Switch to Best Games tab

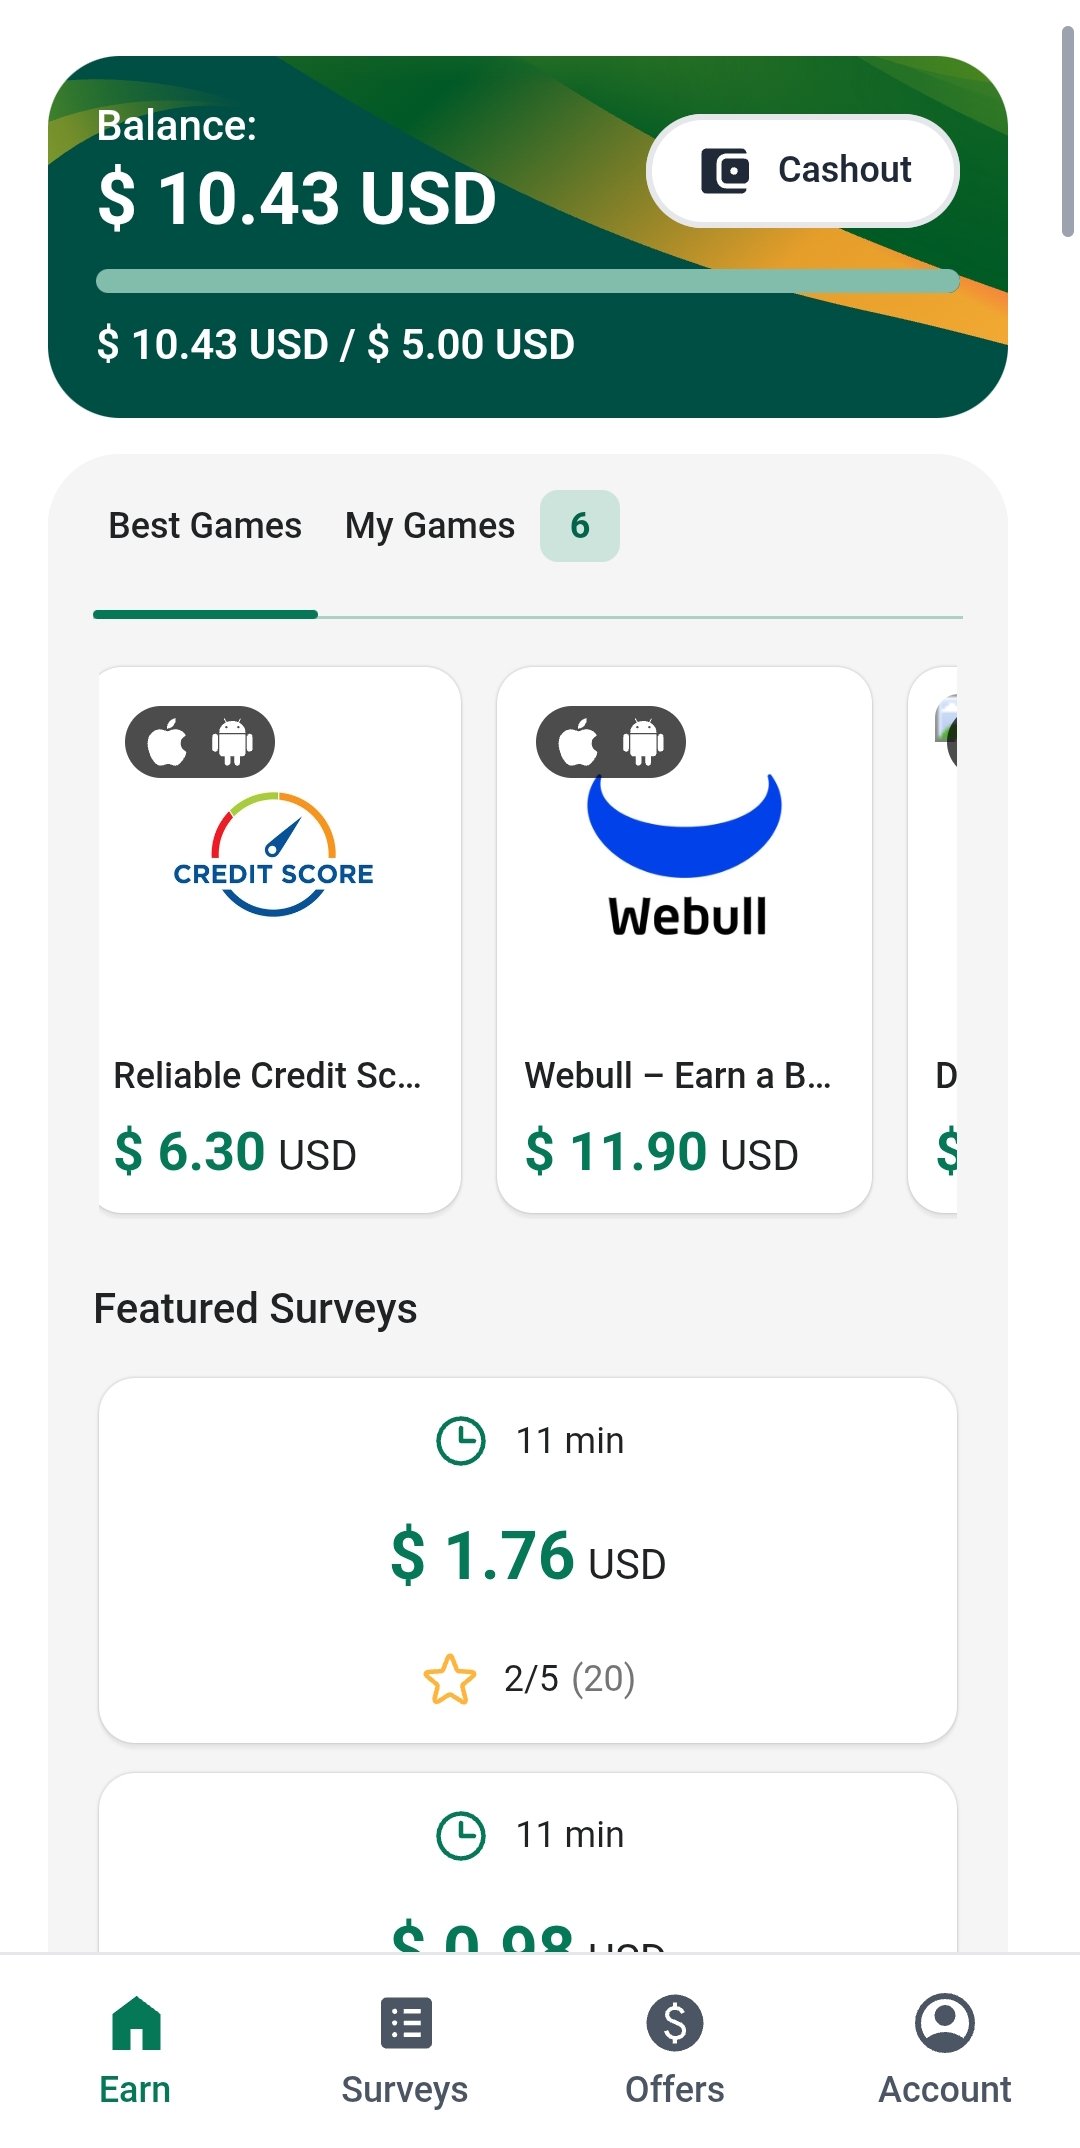[205, 526]
